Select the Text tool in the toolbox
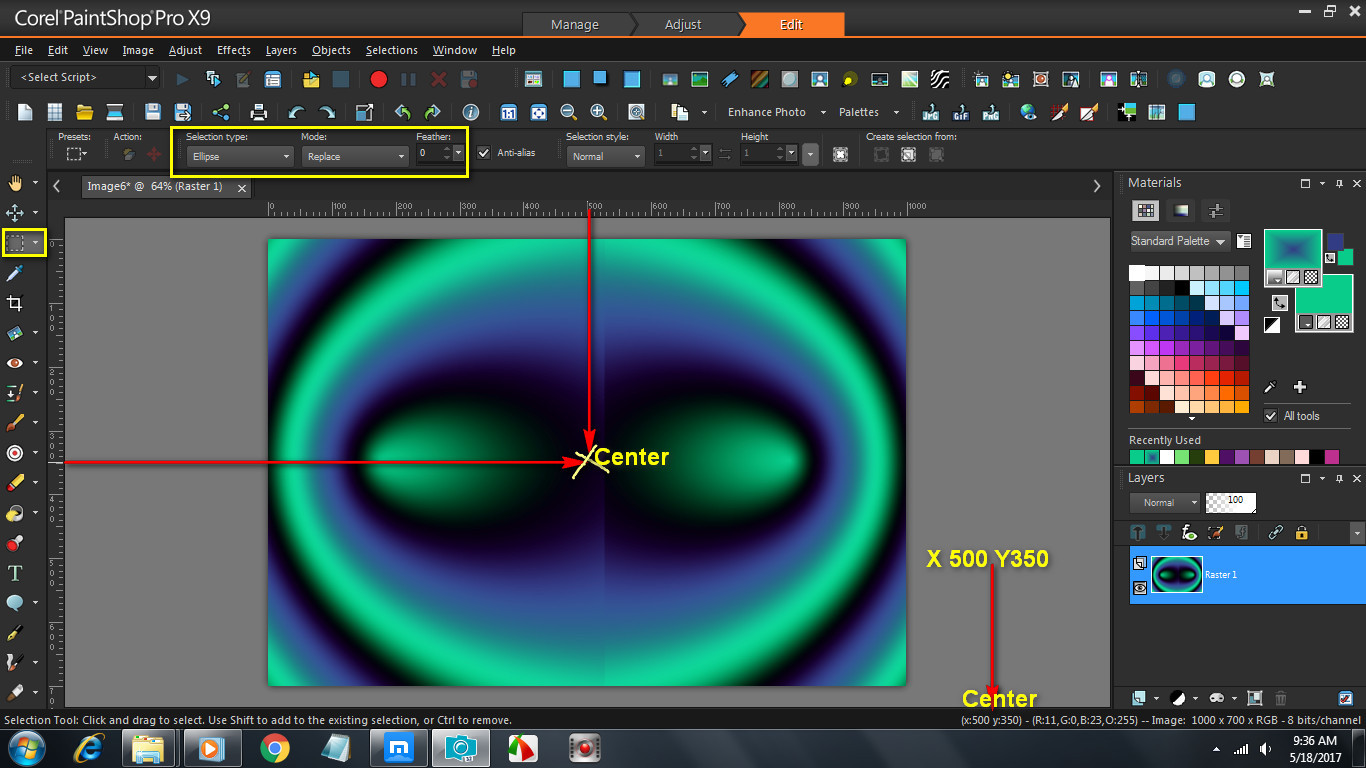Screen dimensions: 1366x768 15,573
